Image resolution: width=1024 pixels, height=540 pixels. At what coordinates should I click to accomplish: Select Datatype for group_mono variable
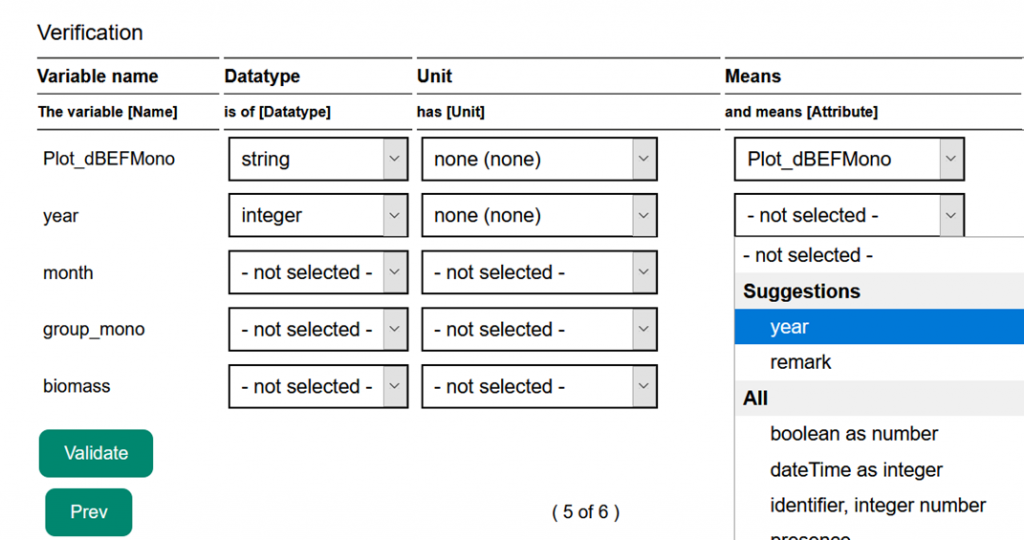[318, 329]
